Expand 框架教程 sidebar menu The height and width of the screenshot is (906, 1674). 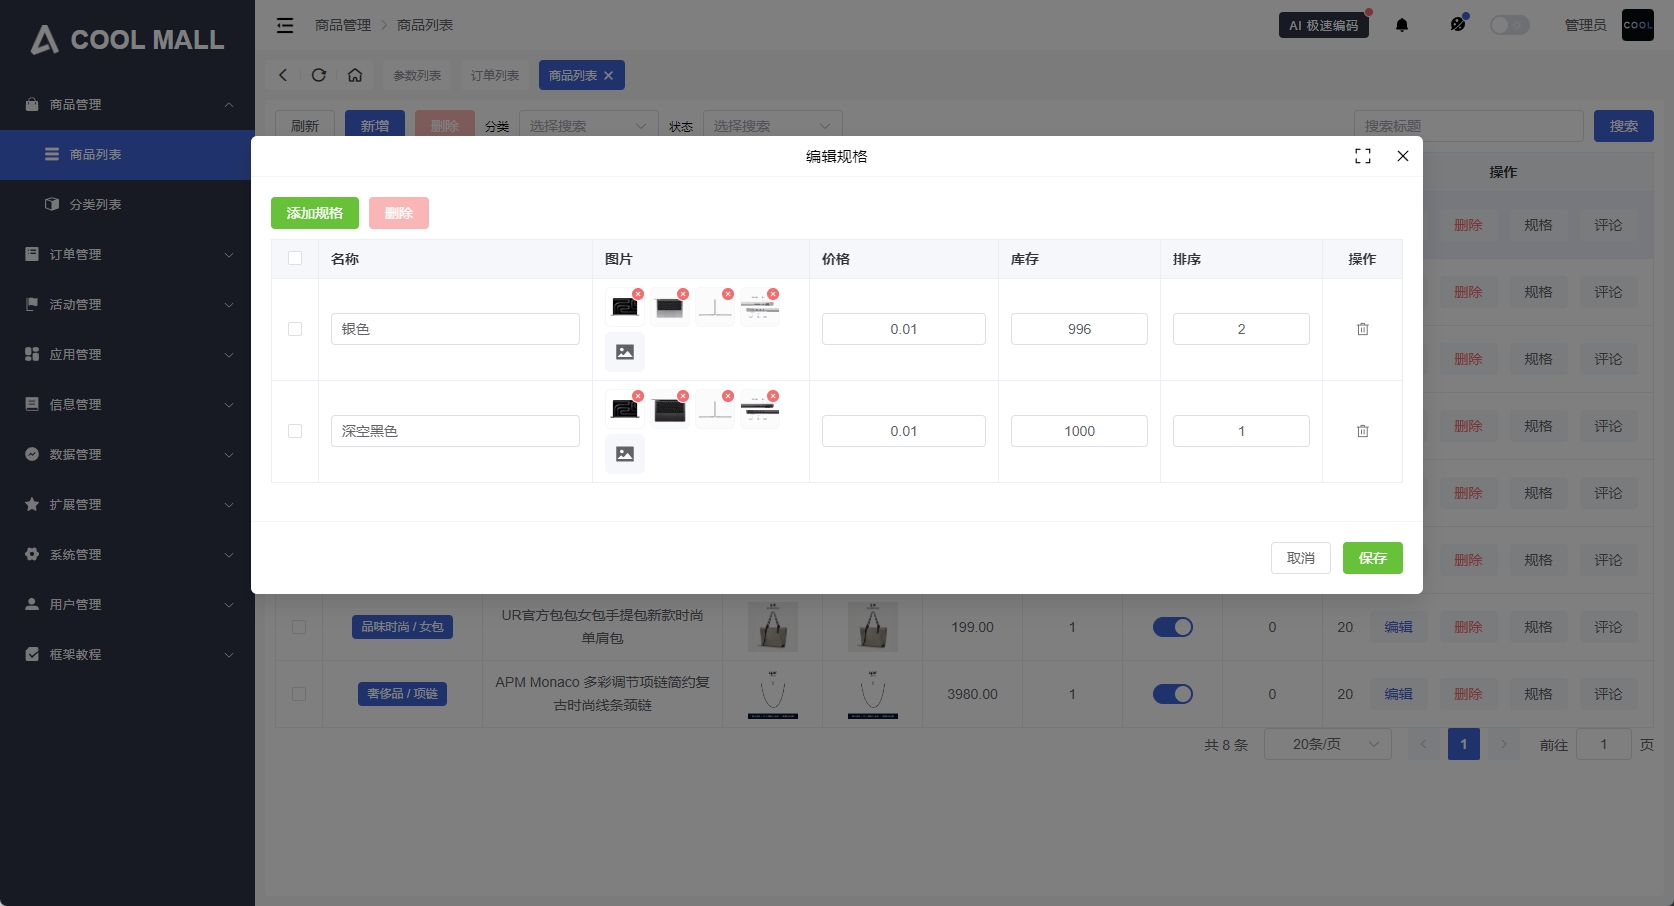coord(127,655)
